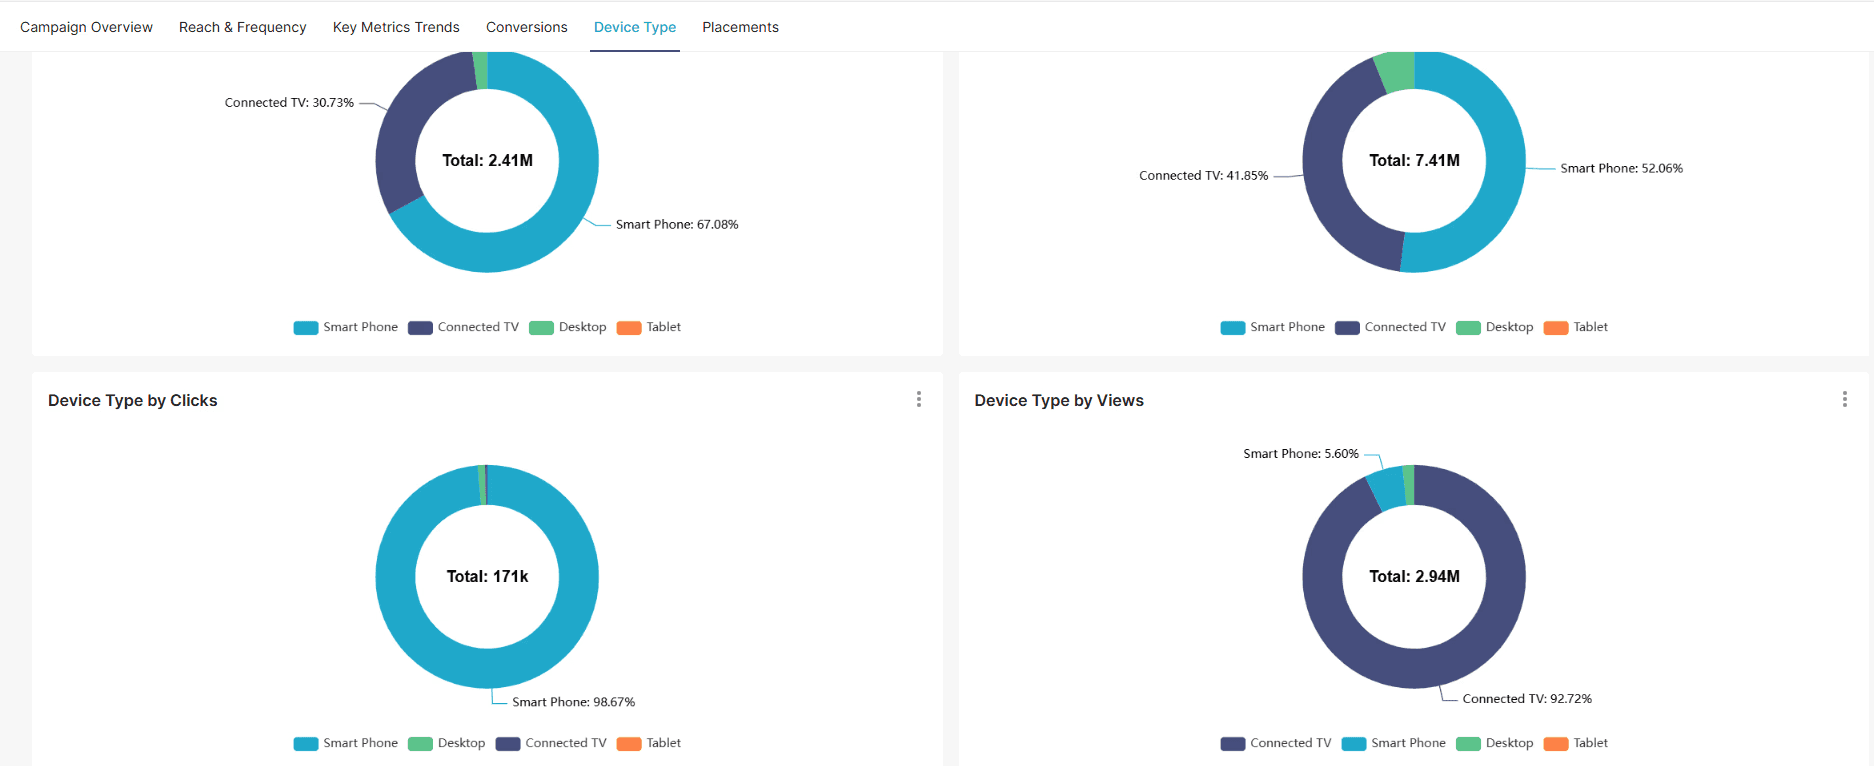This screenshot has height=766, width=1874.
Task: Toggle Tablet legend in 7.41M total chart
Action: [1576, 327]
